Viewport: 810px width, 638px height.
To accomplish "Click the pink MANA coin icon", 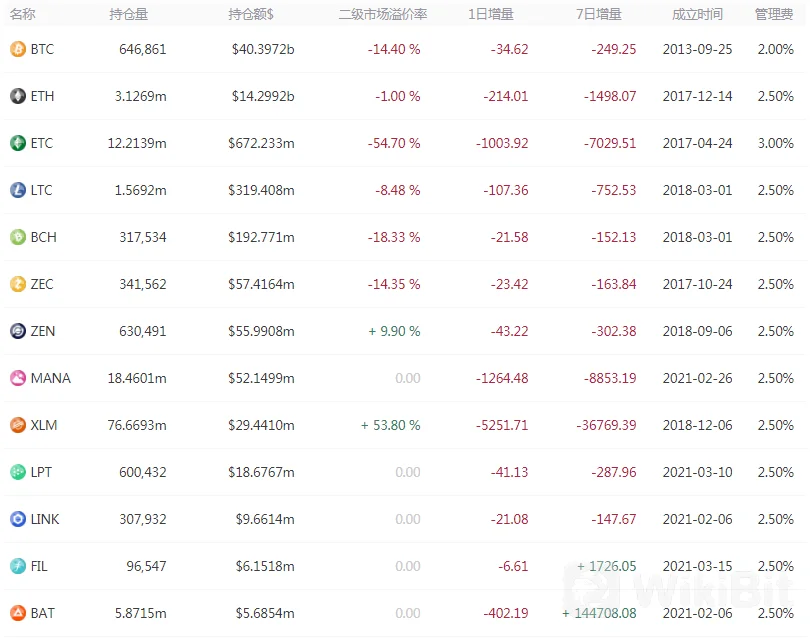I will coord(18,378).
